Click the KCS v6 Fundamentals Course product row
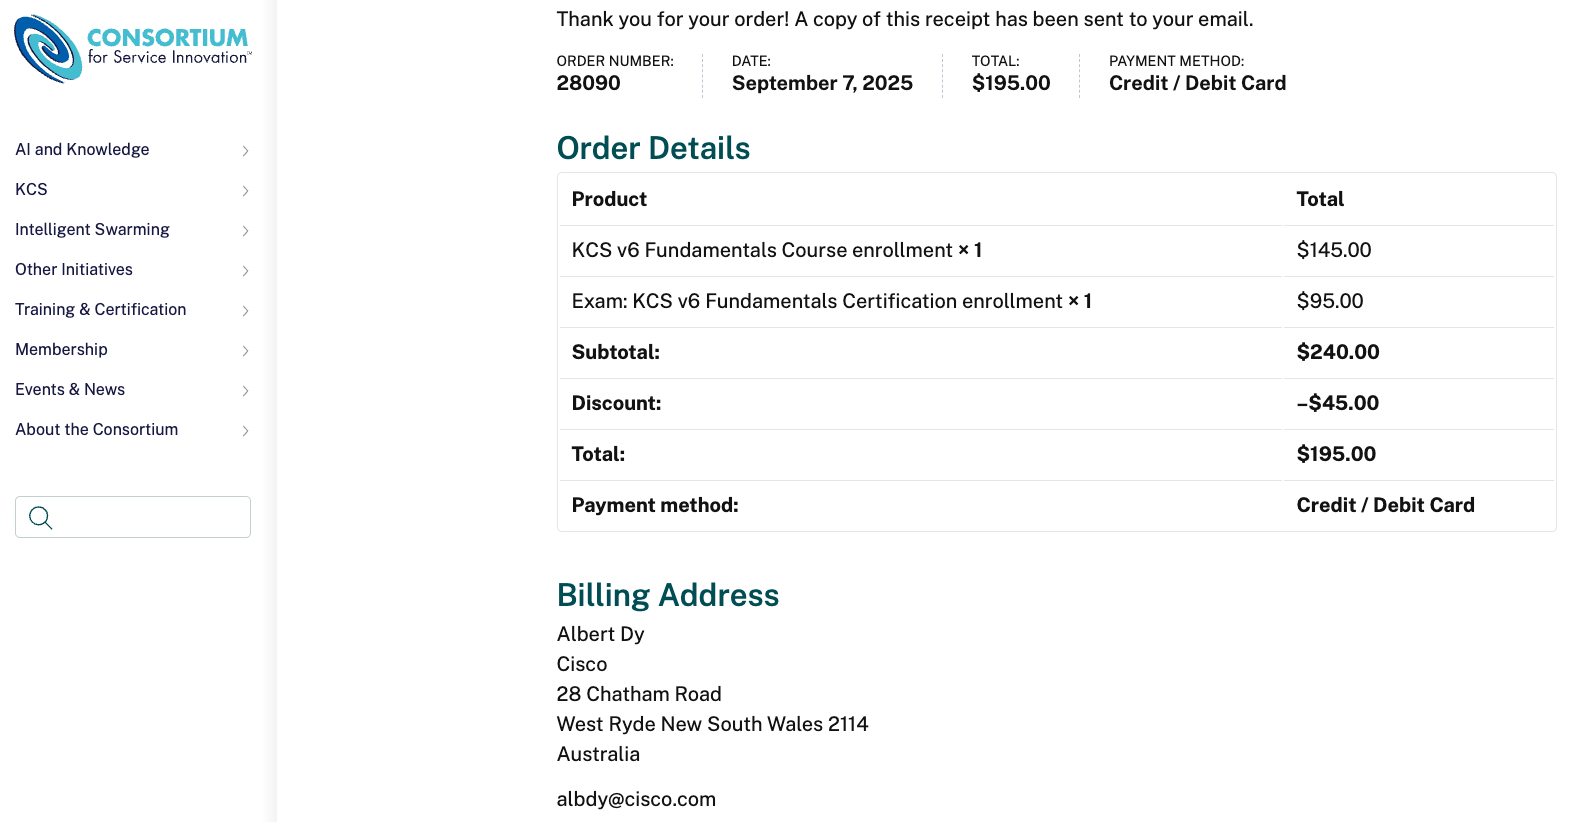 pyautogui.click(x=776, y=250)
